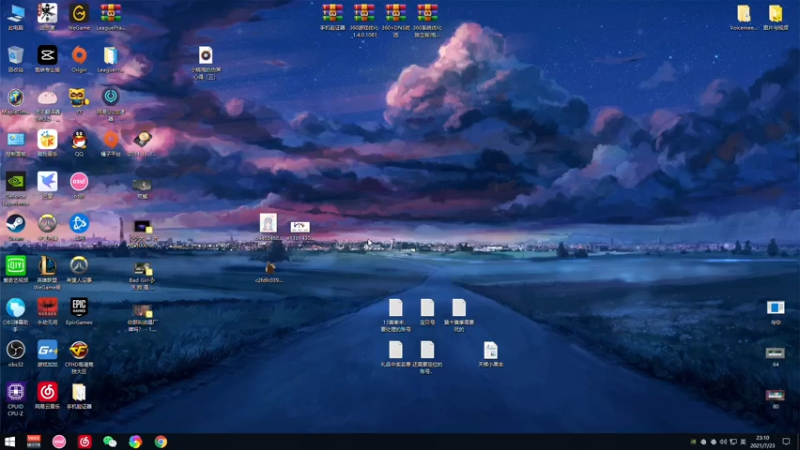Viewport: 800px width, 450px height.
Task: Open Google Chrome from the taskbar
Action: pyautogui.click(x=161, y=441)
